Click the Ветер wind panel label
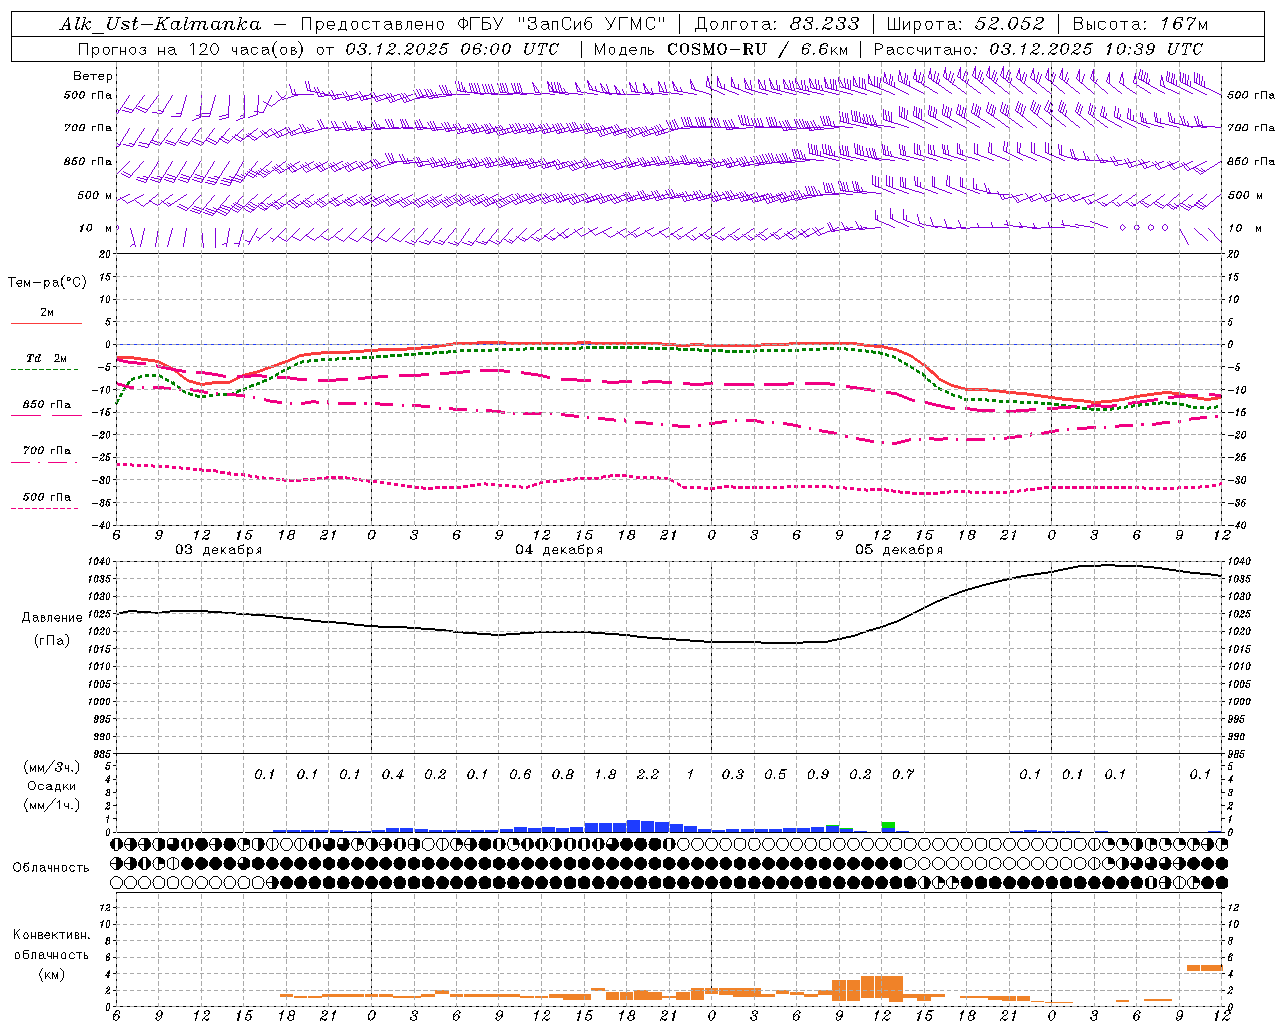This screenshot has width=1280, height=1024. point(93,76)
